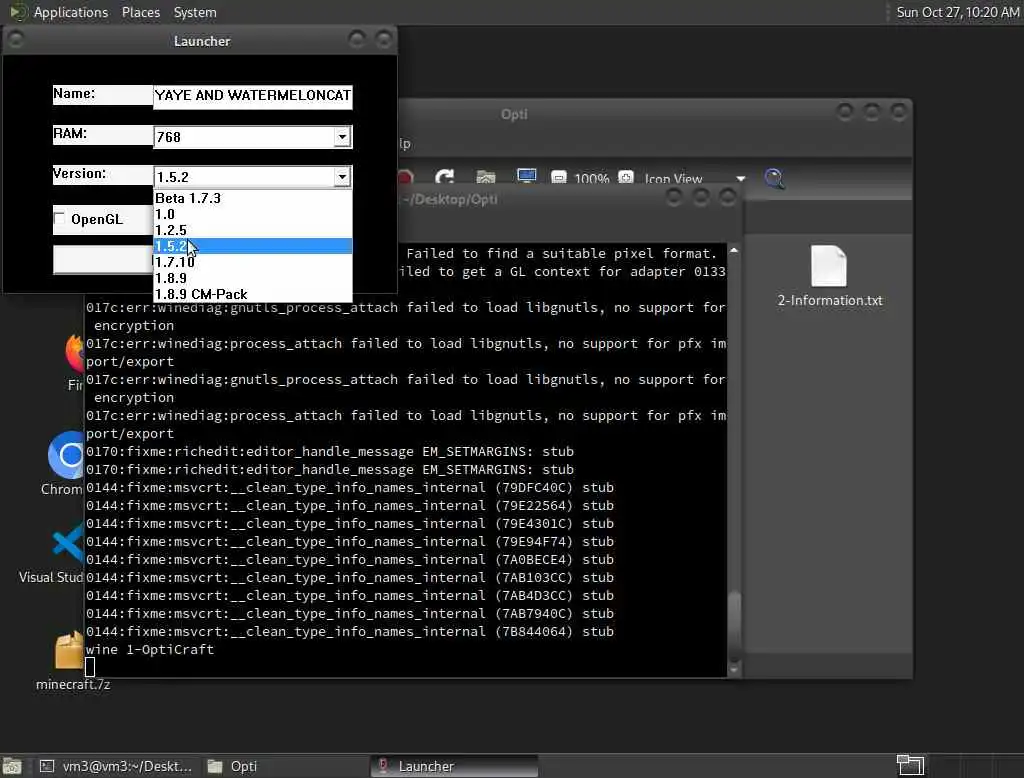
Task: Click the terminal vertical scrollbar thumb
Action: click(x=734, y=626)
